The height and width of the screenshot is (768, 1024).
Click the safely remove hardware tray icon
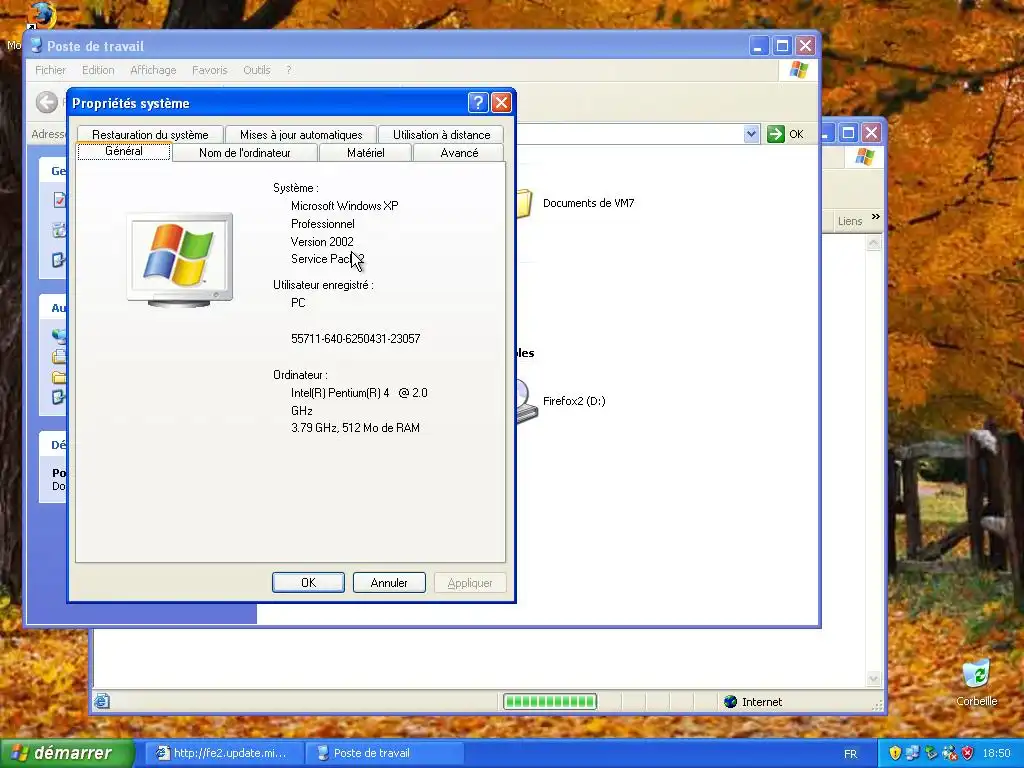tap(931, 753)
